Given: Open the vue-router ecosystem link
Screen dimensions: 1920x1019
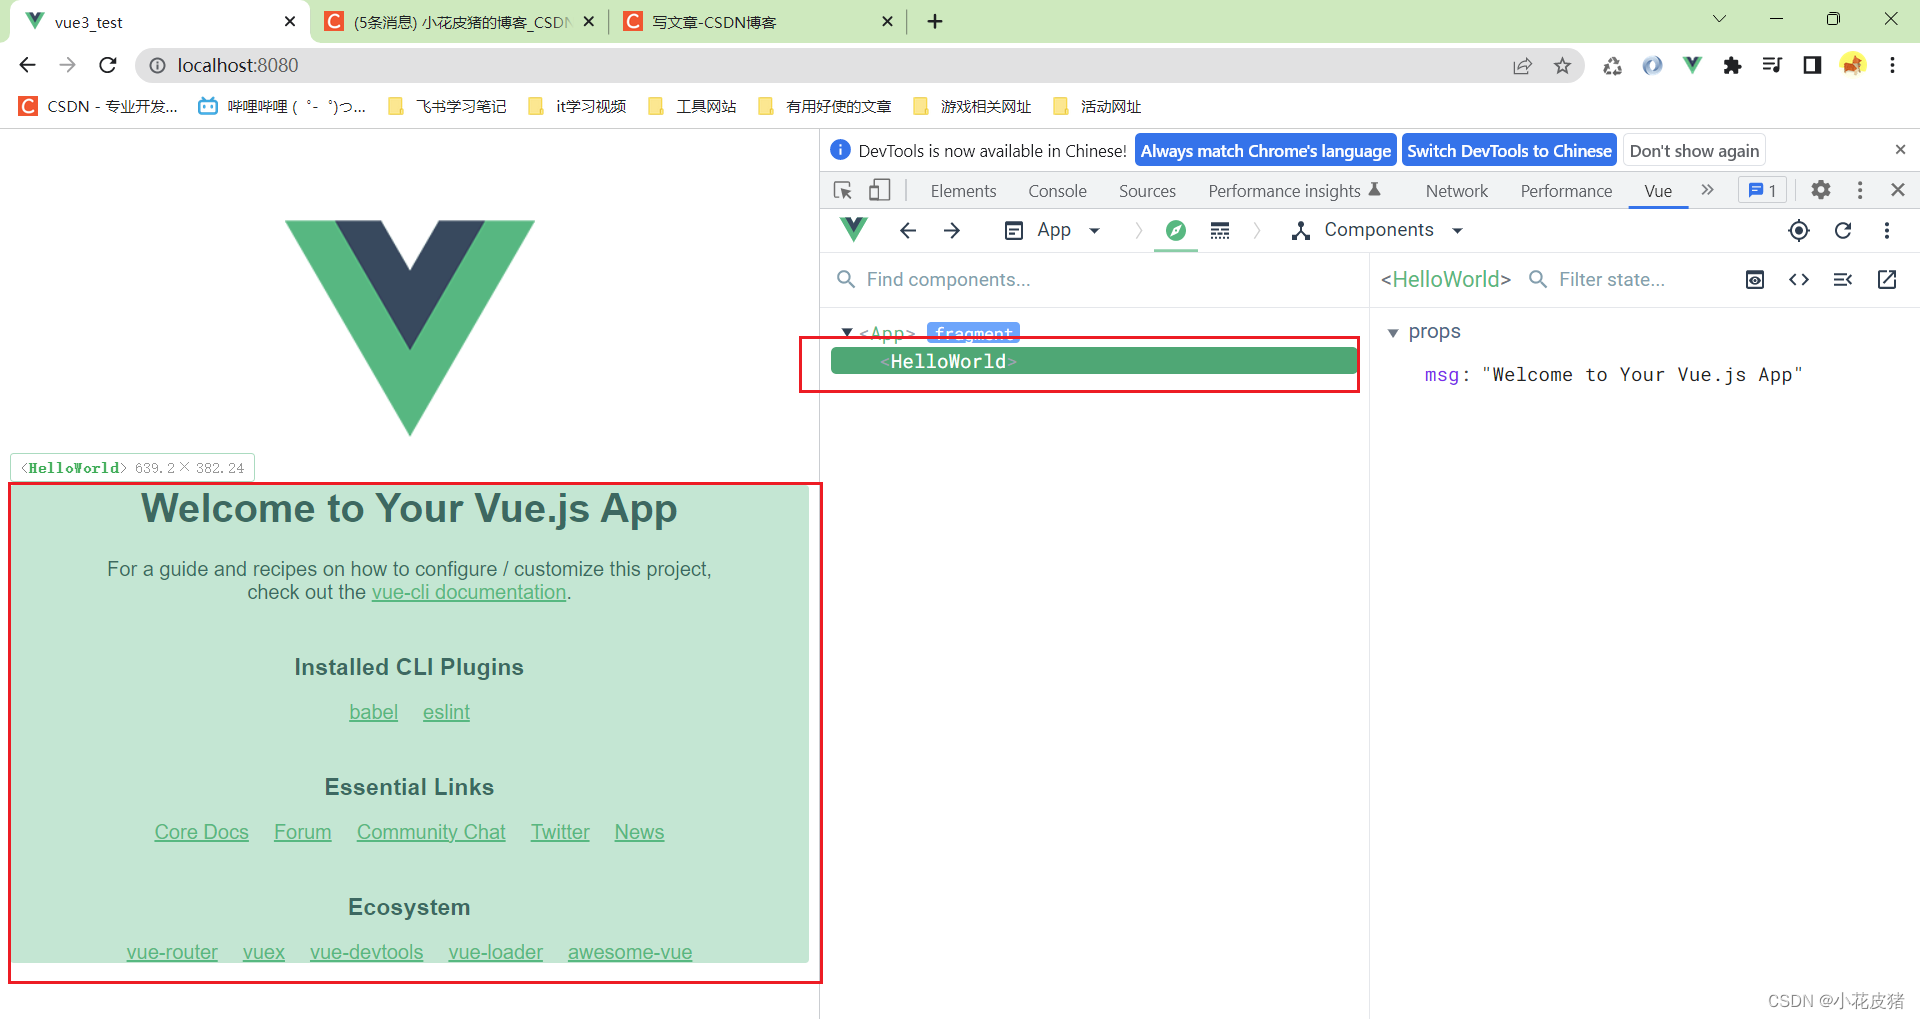Looking at the screenshot, I should pos(172,952).
